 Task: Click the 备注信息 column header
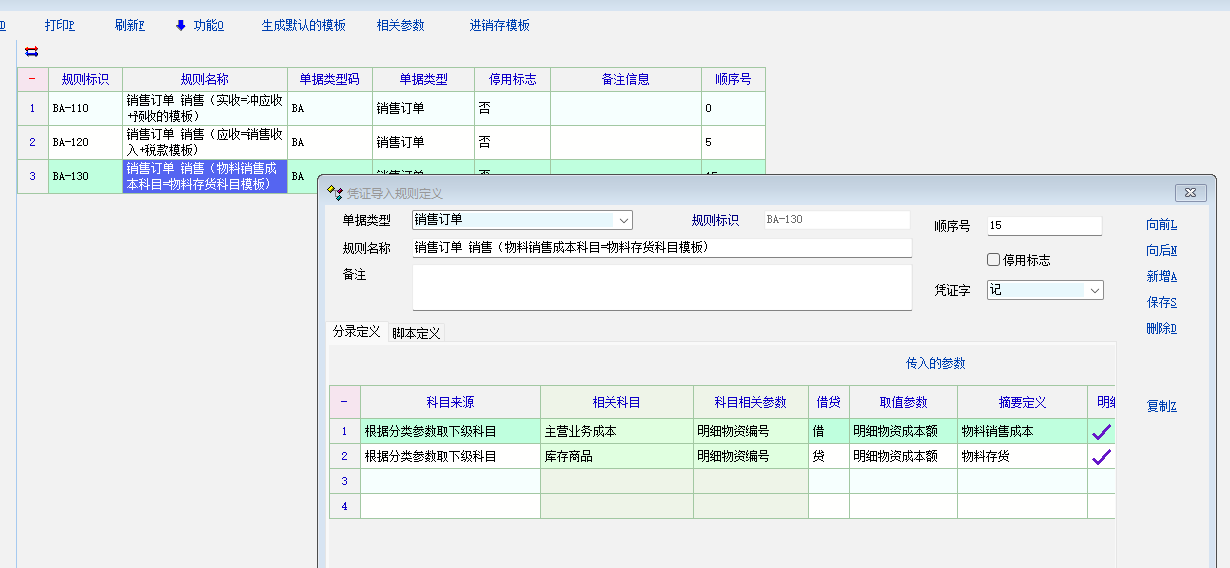point(626,80)
